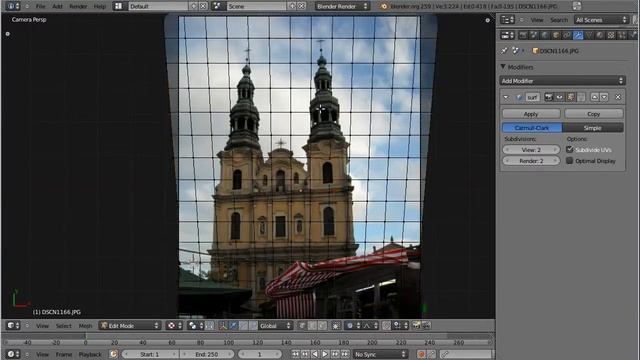Image resolution: width=640 pixels, height=360 pixels.
Task: Add a new scene with plus button
Action: pos(292,6)
